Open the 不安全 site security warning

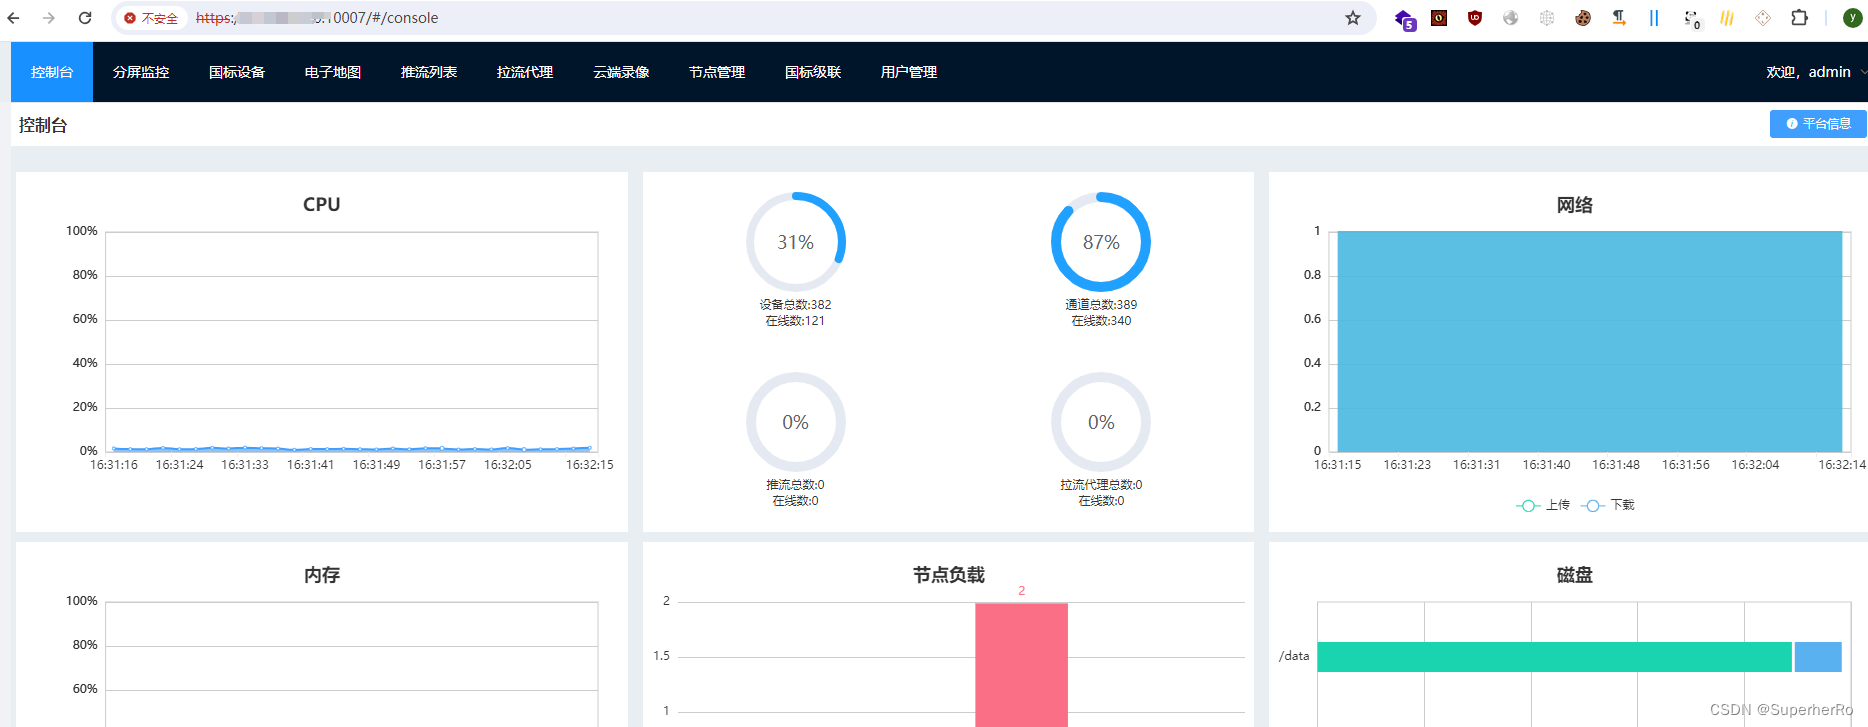pyautogui.click(x=151, y=18)
